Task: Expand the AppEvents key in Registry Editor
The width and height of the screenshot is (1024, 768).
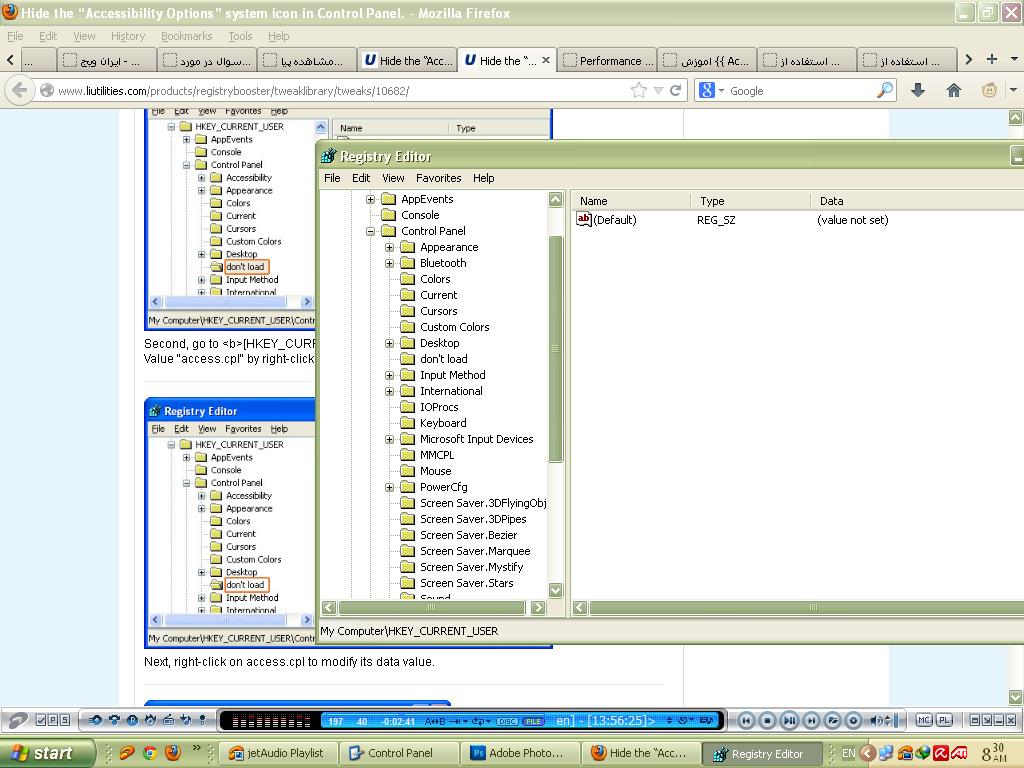Action: pos(370,199)
